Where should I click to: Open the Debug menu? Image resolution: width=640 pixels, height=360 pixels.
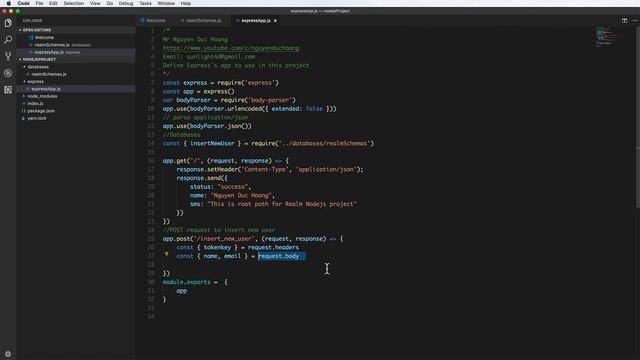point(126,3)
